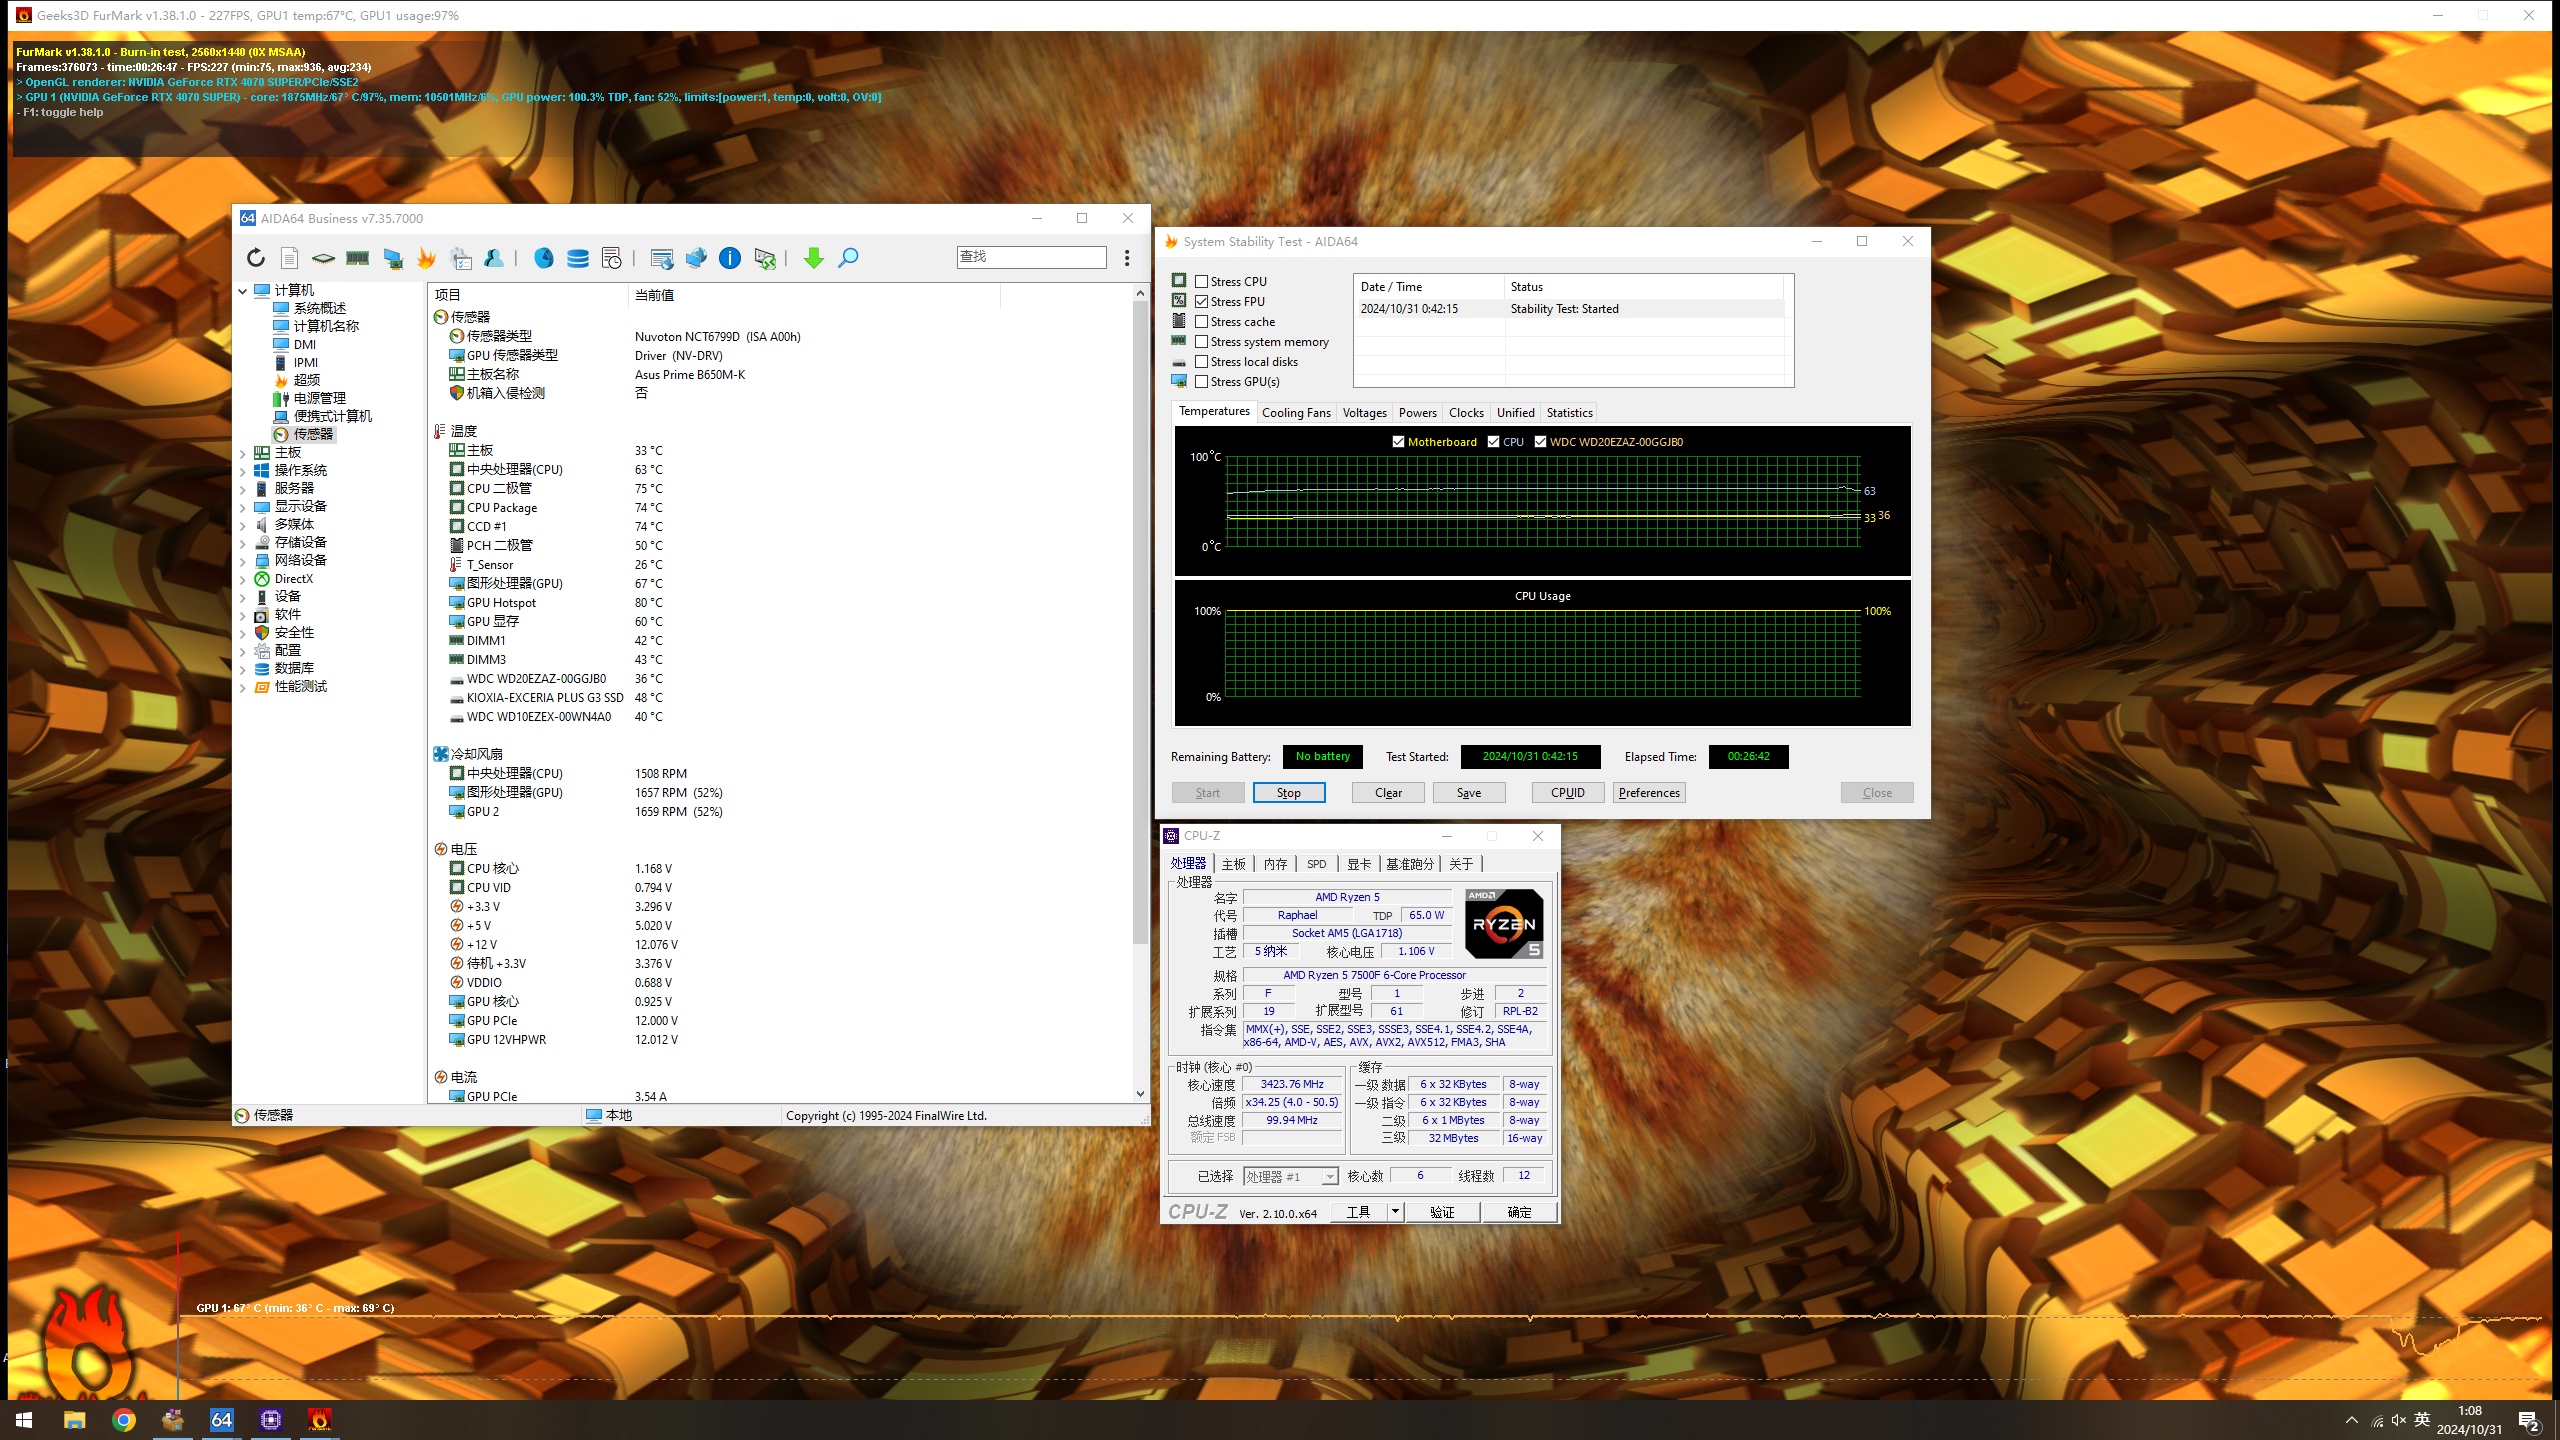
Task: Expand the 服务器 tree node
Action: (243, 489)
